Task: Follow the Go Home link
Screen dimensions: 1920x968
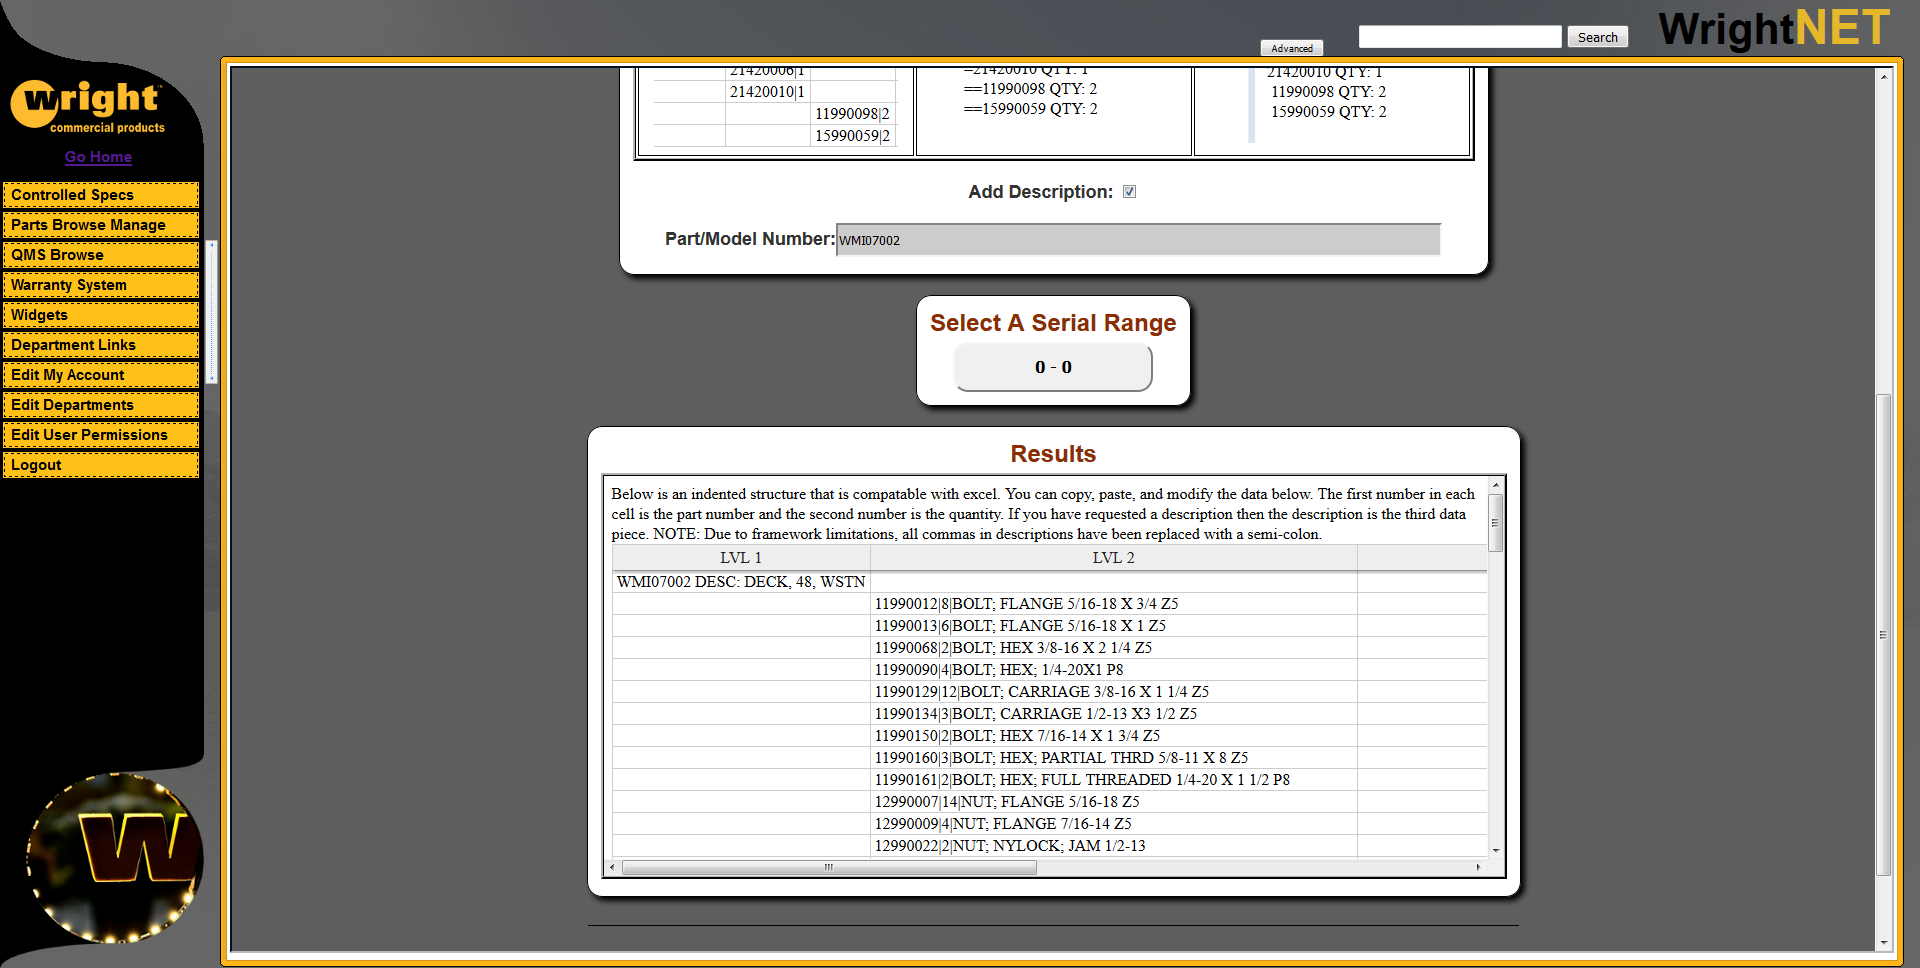Action: click(x=98, y=157)
